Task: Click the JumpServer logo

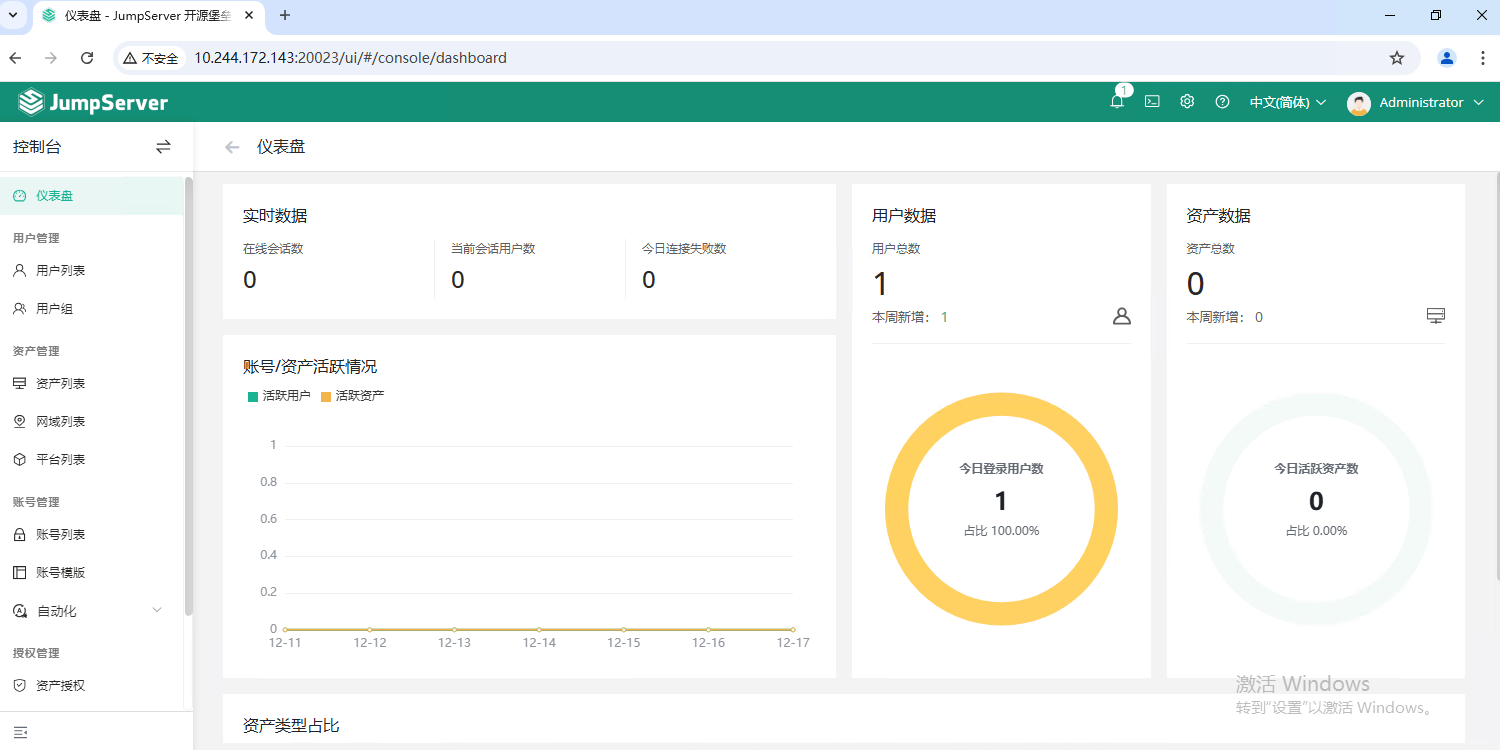Action: pyautogui.click(x=93, y=102)
